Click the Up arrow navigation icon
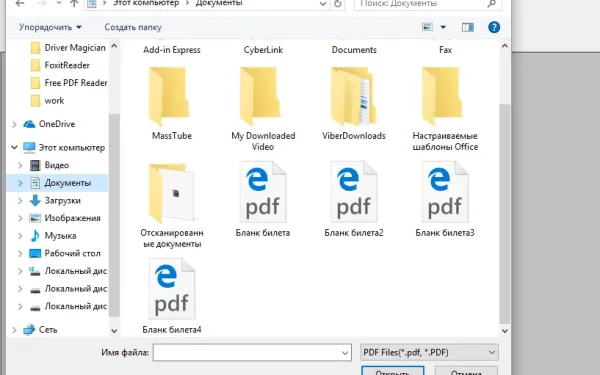Screen dimensions: 600x375 pyautogui.click(x=74, y=3)
